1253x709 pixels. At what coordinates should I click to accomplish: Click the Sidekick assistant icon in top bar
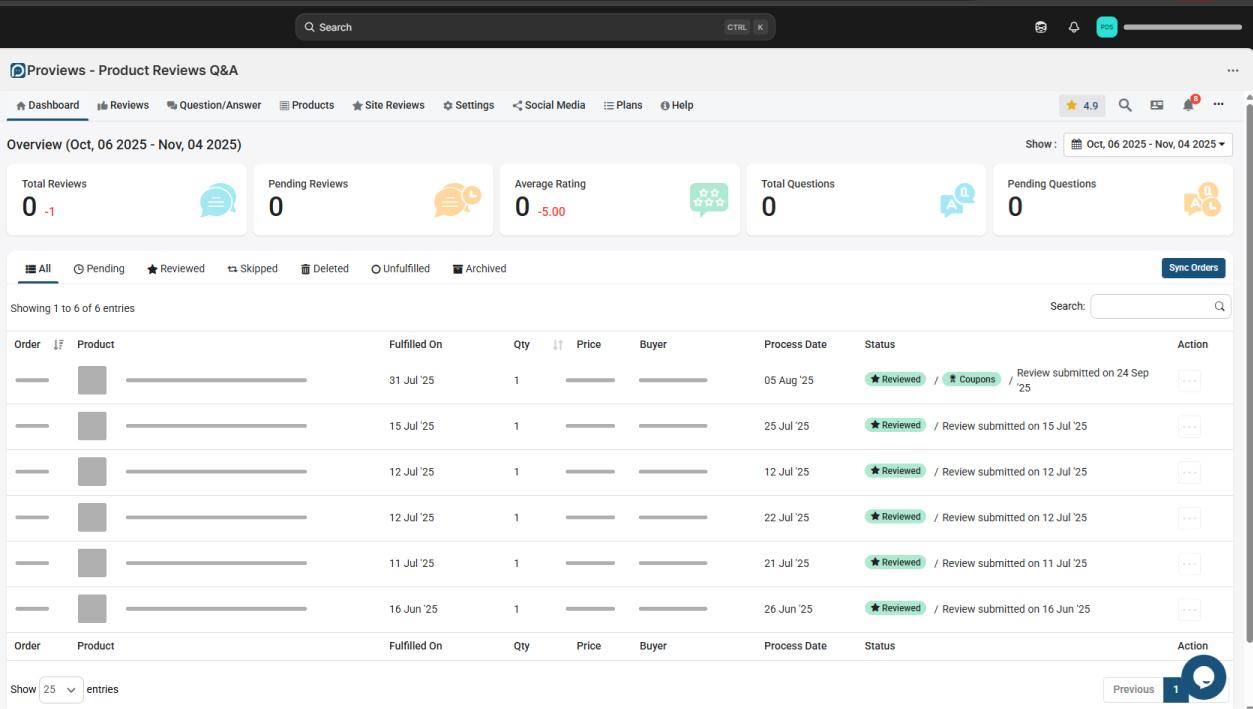coord(1041,27)
